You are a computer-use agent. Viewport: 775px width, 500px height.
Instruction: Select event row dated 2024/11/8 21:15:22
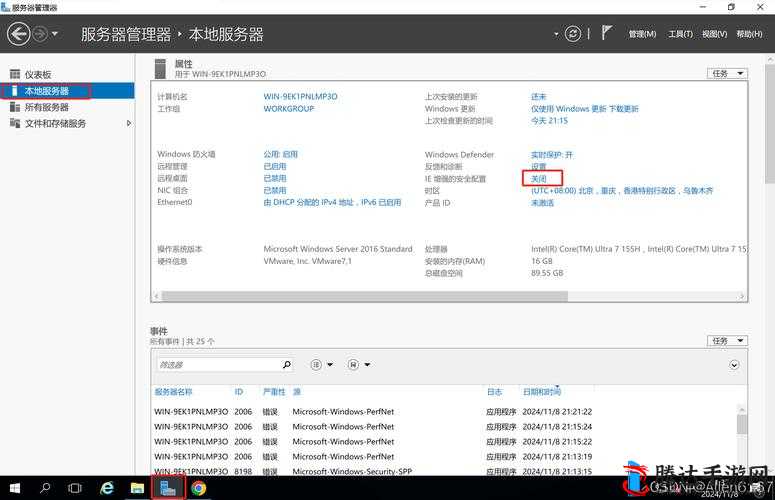(445, 442)
